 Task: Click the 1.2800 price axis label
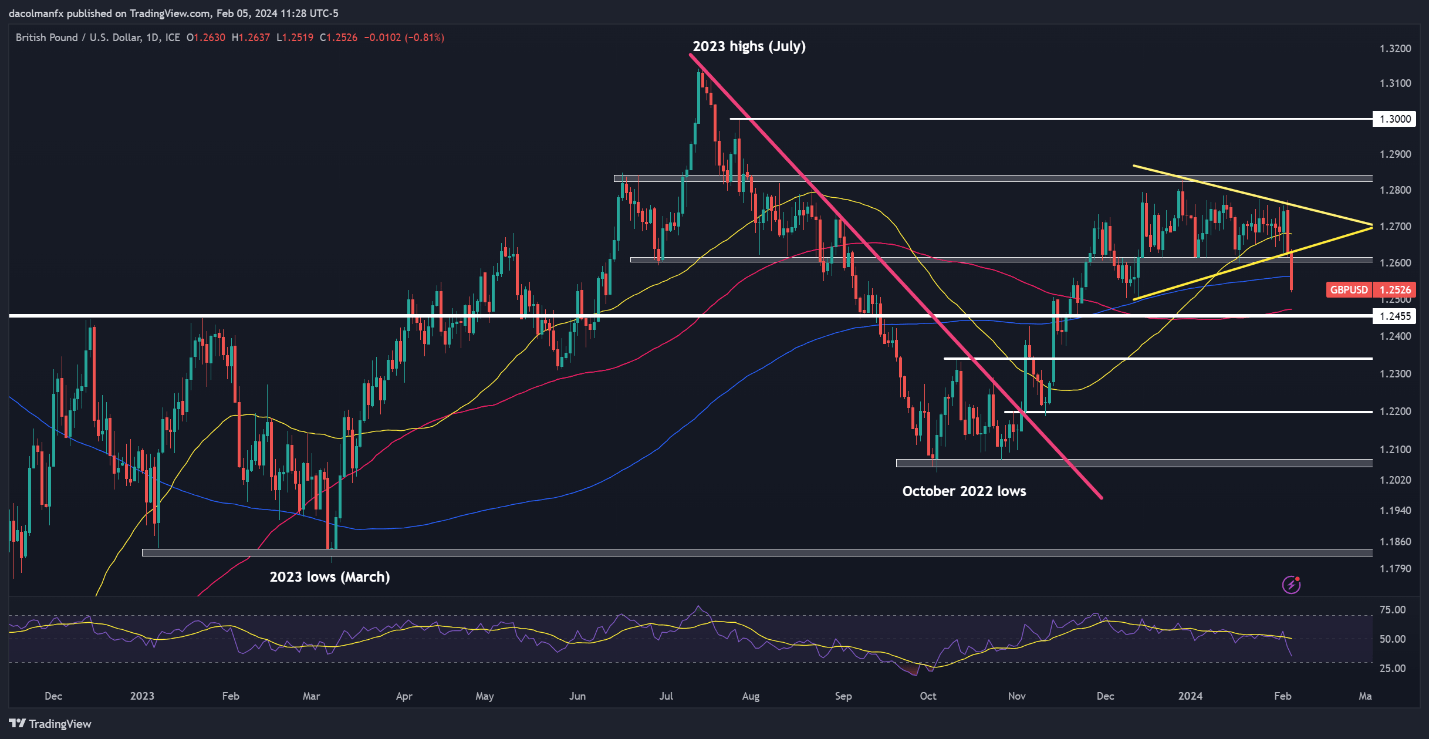(x=1397, y=190)
